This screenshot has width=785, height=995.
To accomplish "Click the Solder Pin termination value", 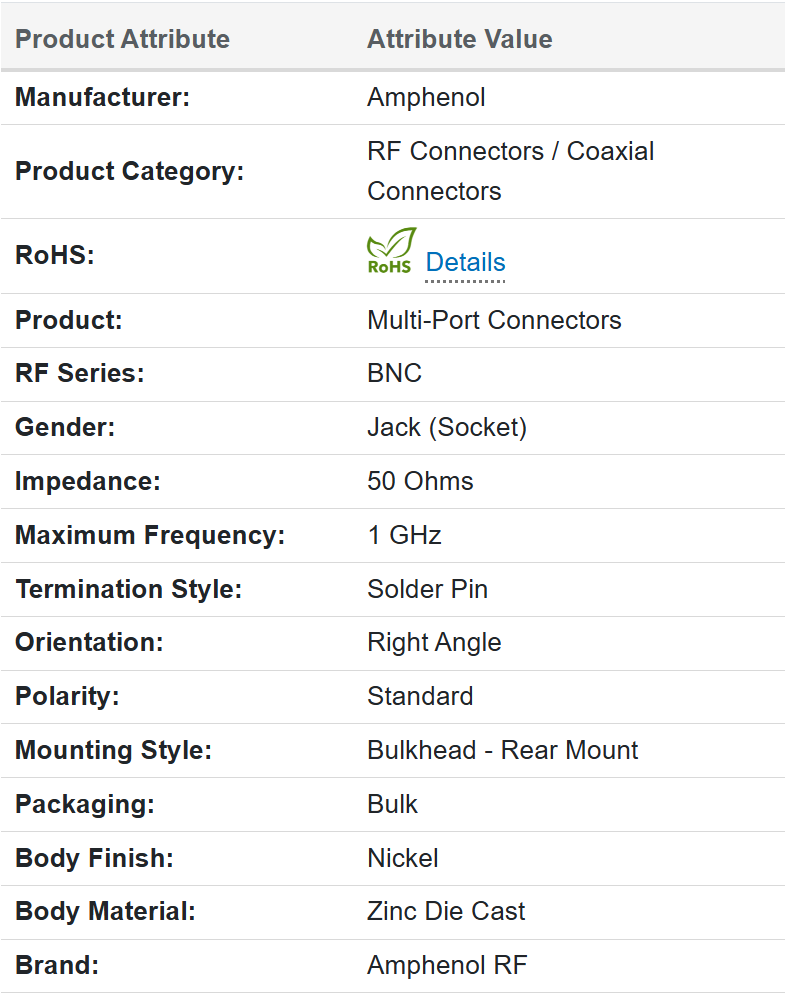I will [x=427, y=590].
